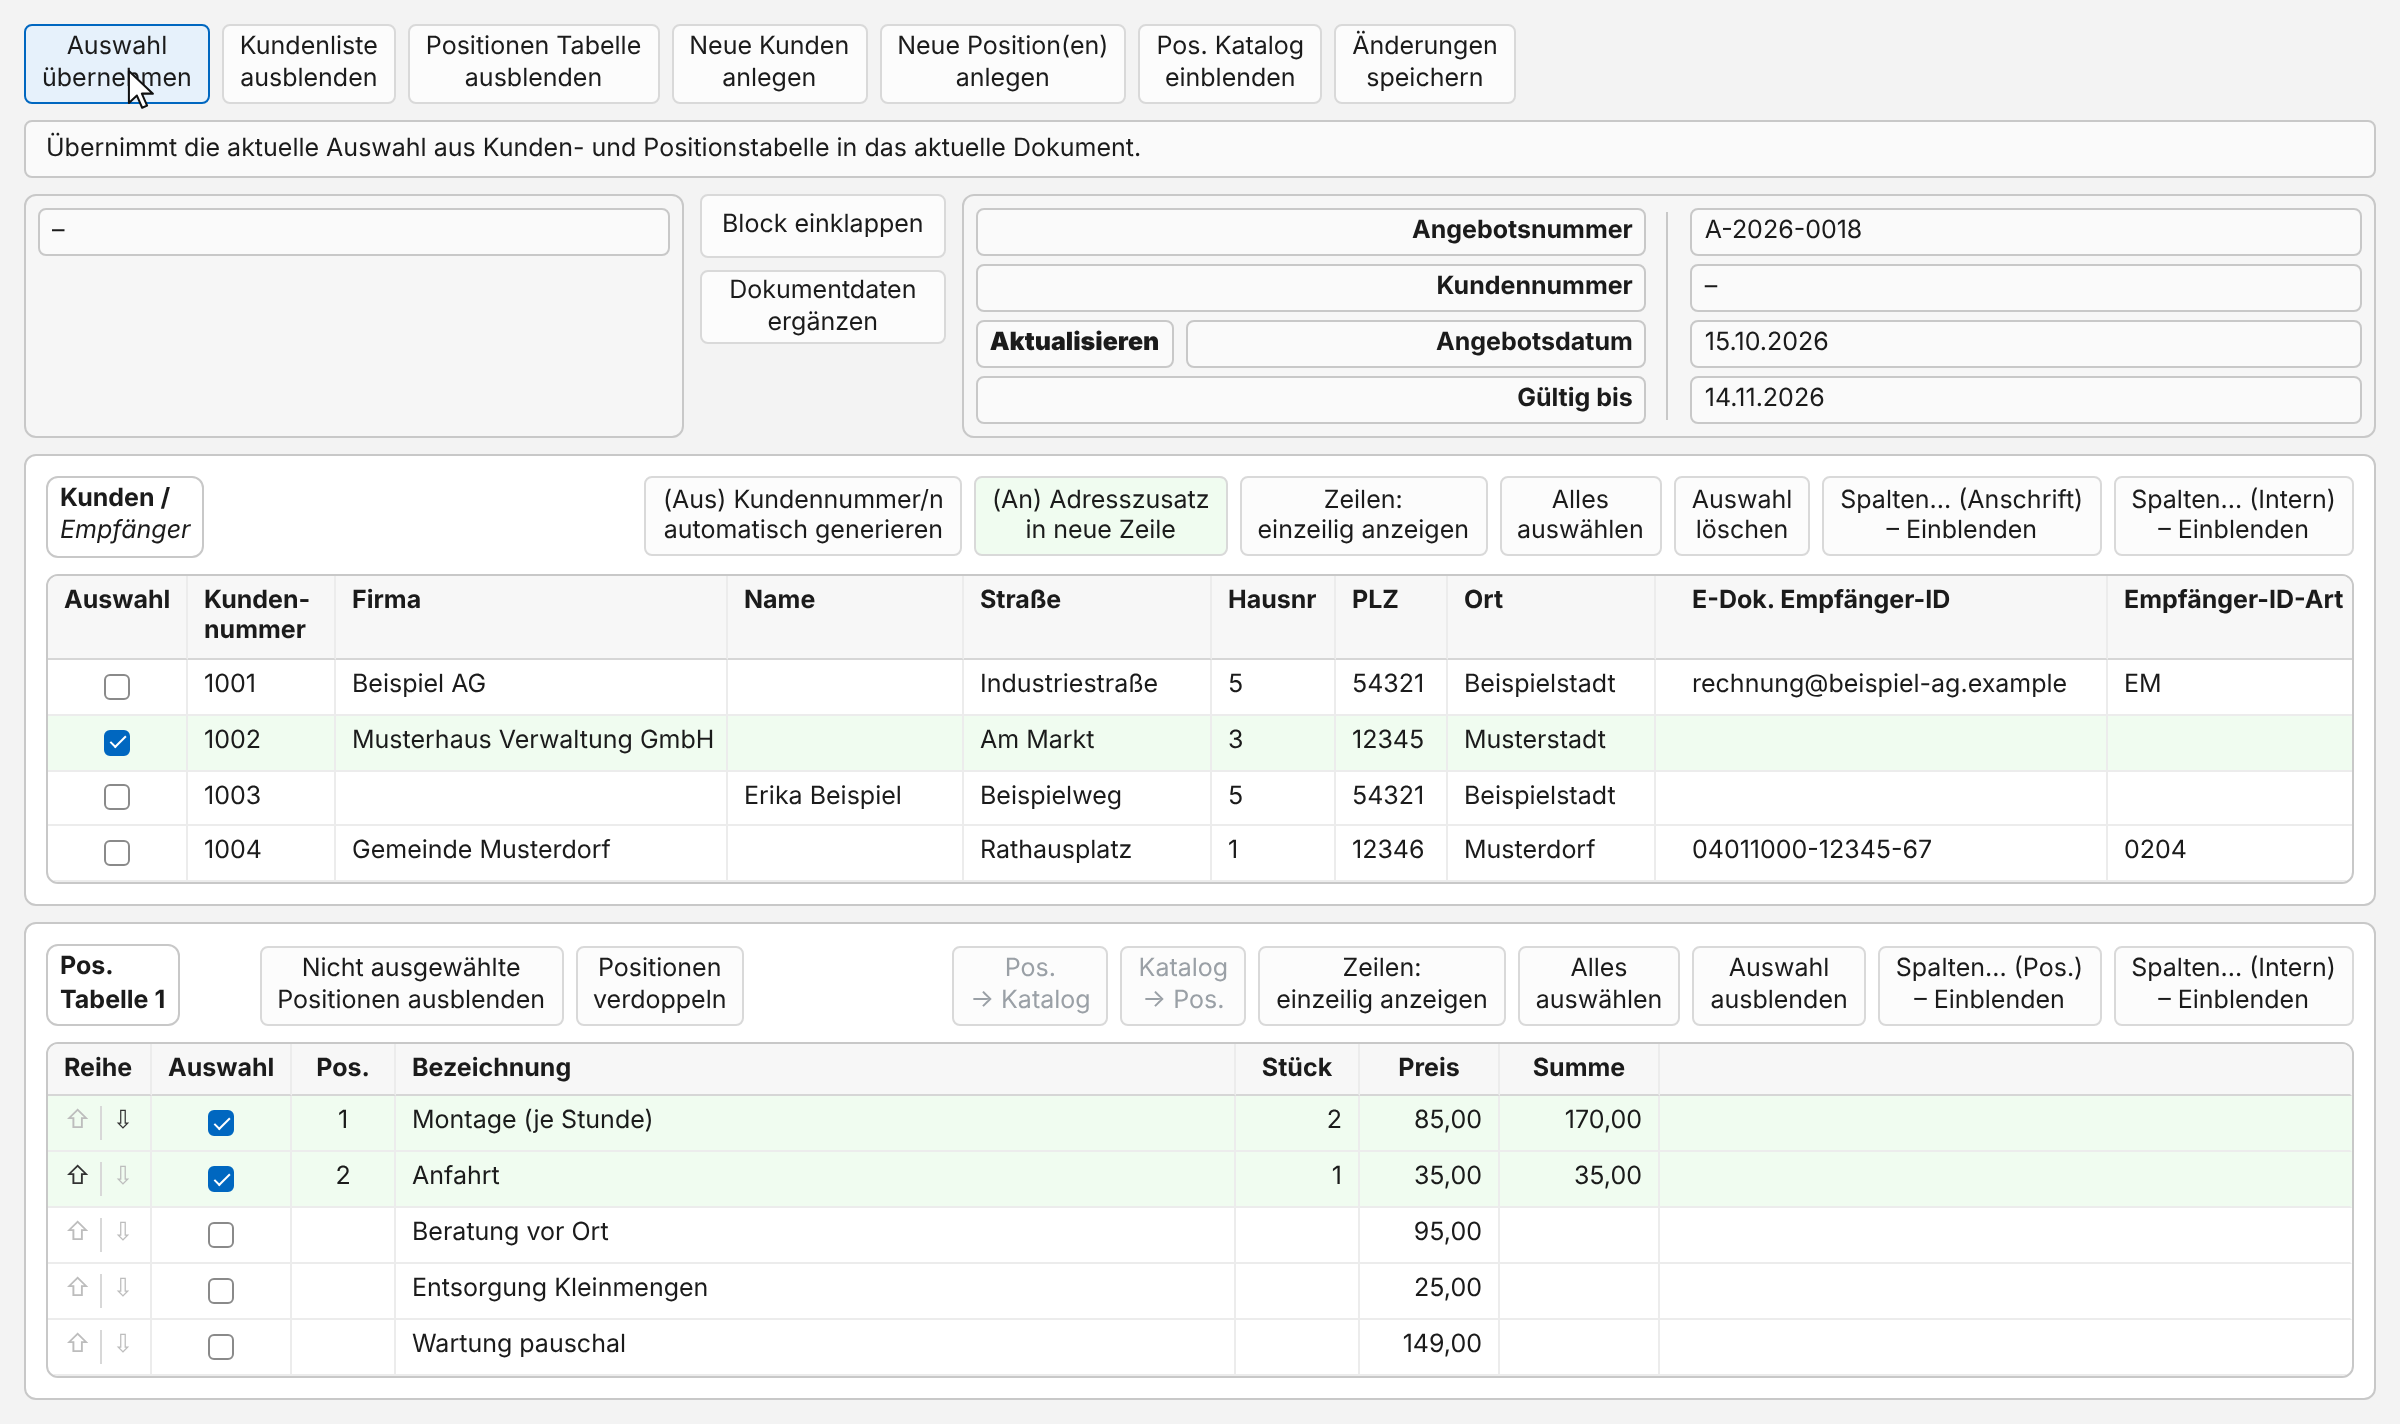Viewport: 2400px width, 1424px height.
Task: Select customer 1001 Beispiel AG checkbox
Action: point(117,687)
